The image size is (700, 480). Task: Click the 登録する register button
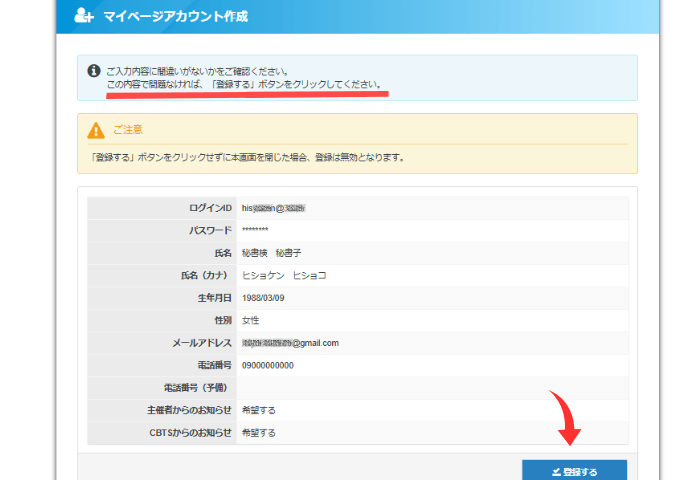pyautogui.click(x=574, y=471)
